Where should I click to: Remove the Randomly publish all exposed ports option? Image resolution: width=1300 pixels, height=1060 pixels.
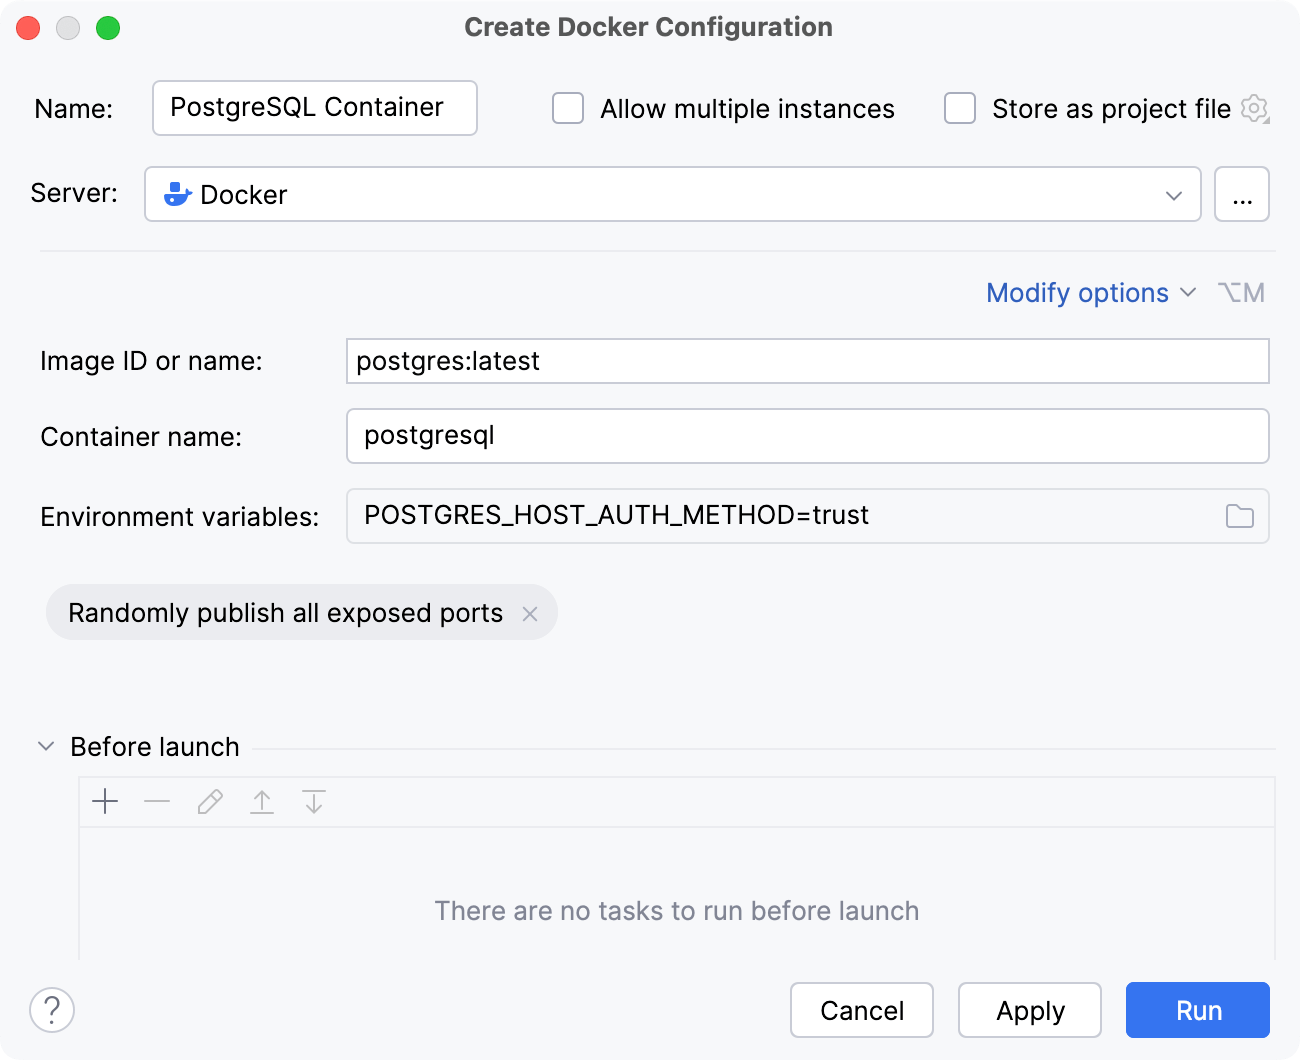point(531,613)
